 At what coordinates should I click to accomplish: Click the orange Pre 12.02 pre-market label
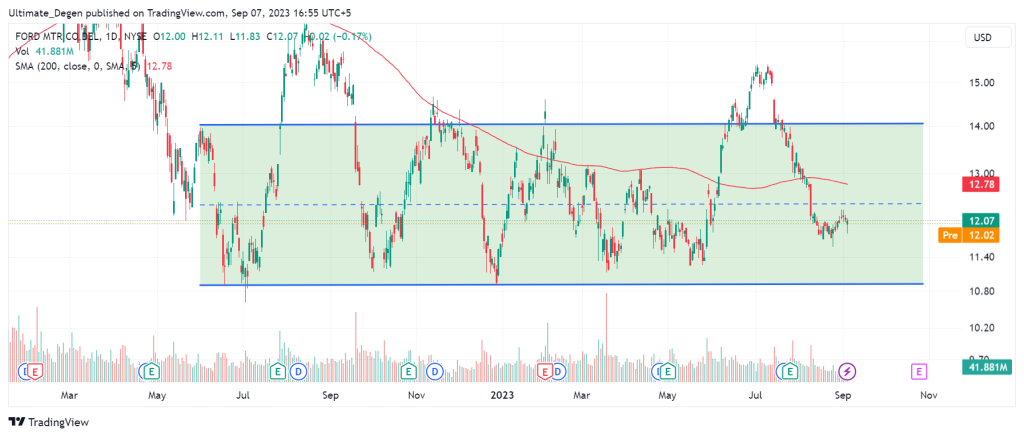click(x=970, y=235)
